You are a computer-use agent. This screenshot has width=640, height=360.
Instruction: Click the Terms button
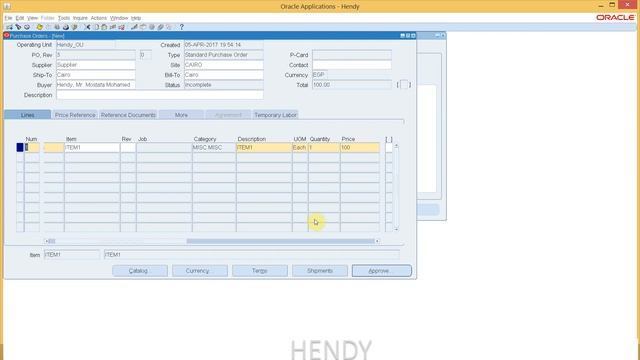click(x=260, y=271)
